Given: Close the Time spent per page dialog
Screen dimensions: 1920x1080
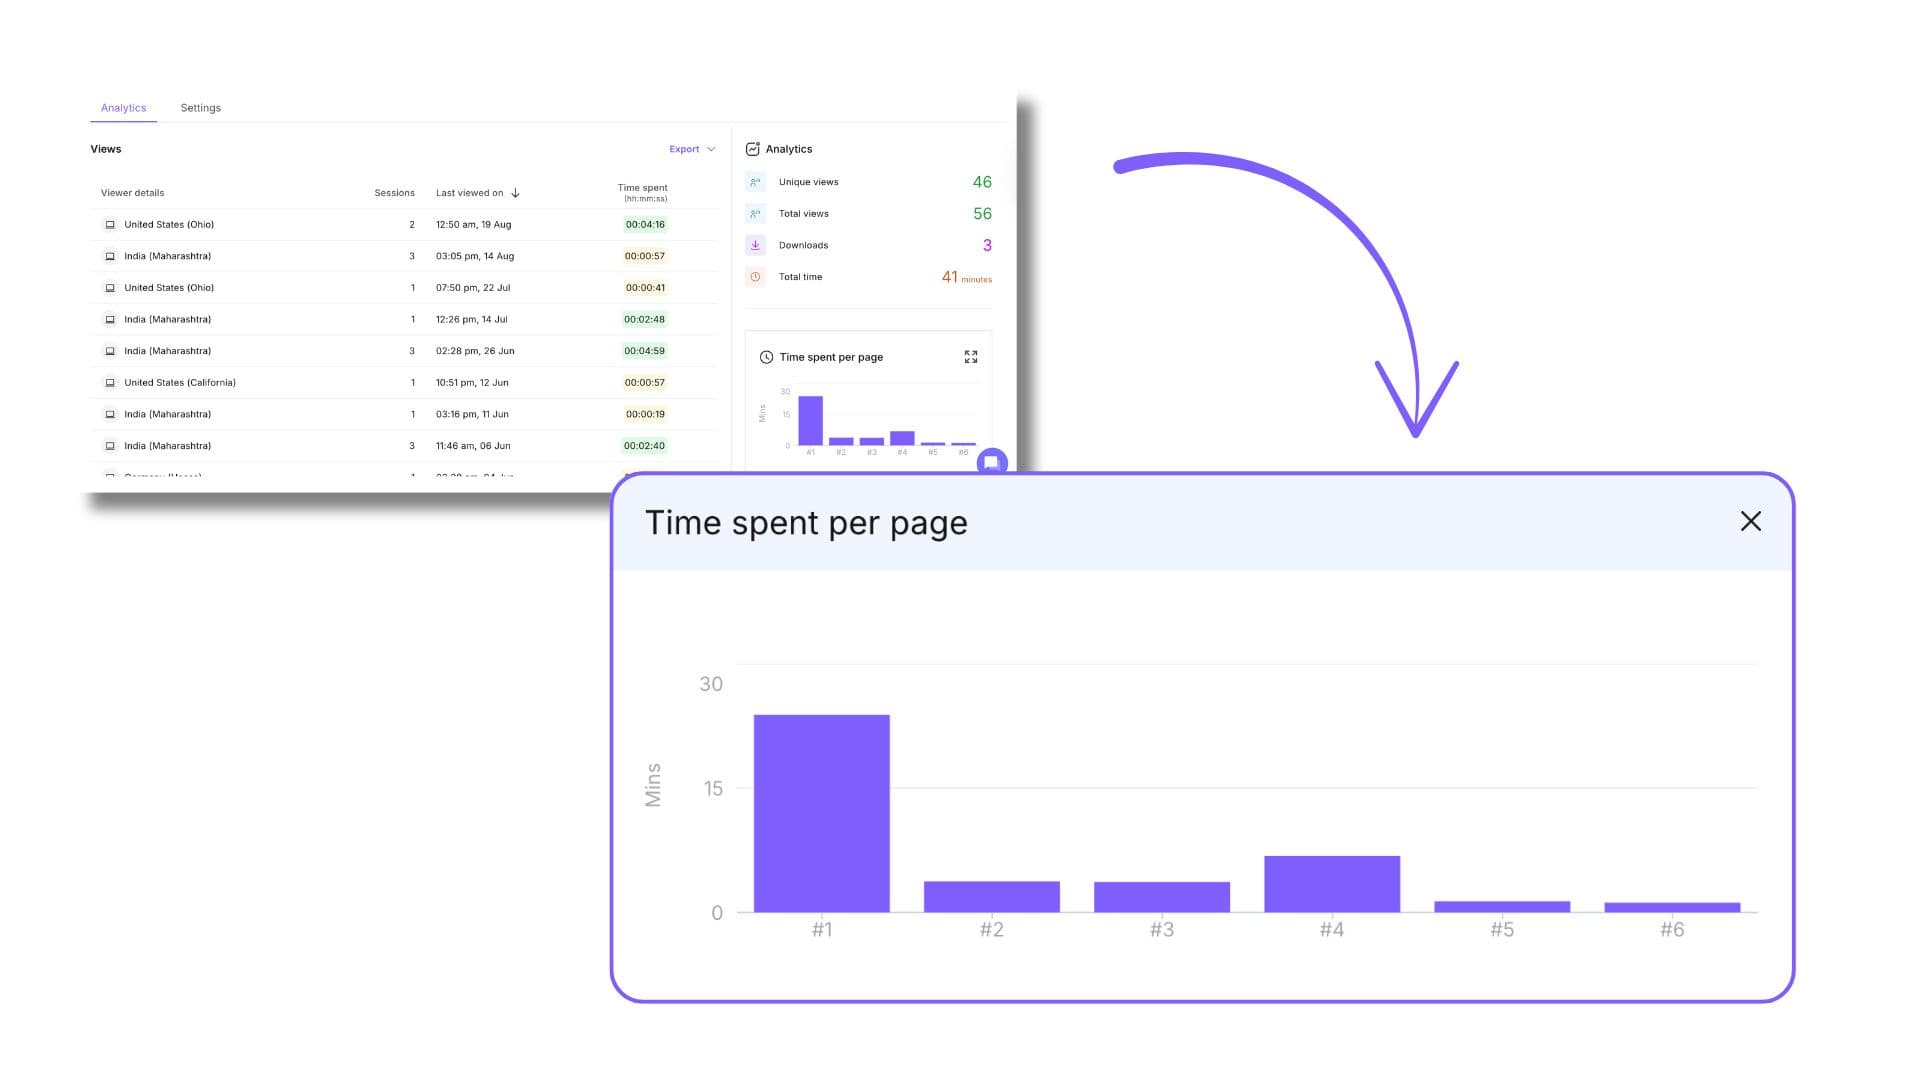Looking at the screenshot, I should tap(1751, 521).
